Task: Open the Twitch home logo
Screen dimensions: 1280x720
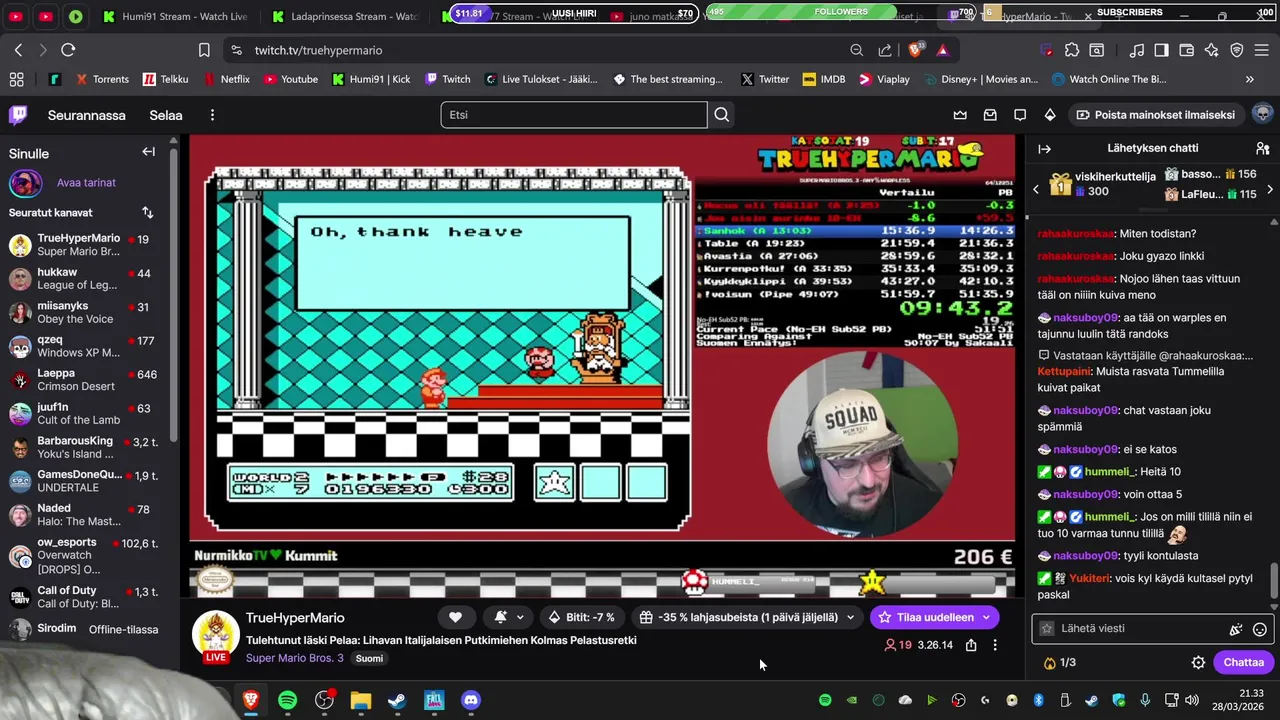Action: tap(18, 115)
